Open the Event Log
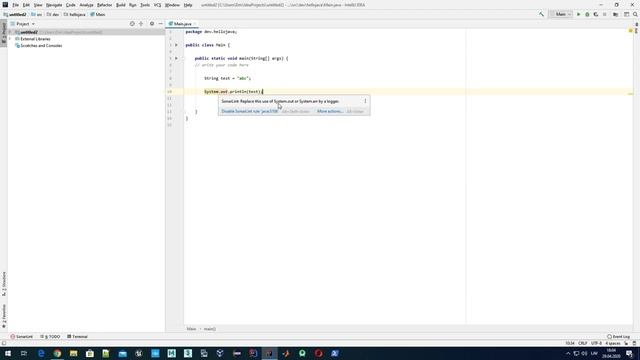Screen dimensions: 640x360 (618, 337)
